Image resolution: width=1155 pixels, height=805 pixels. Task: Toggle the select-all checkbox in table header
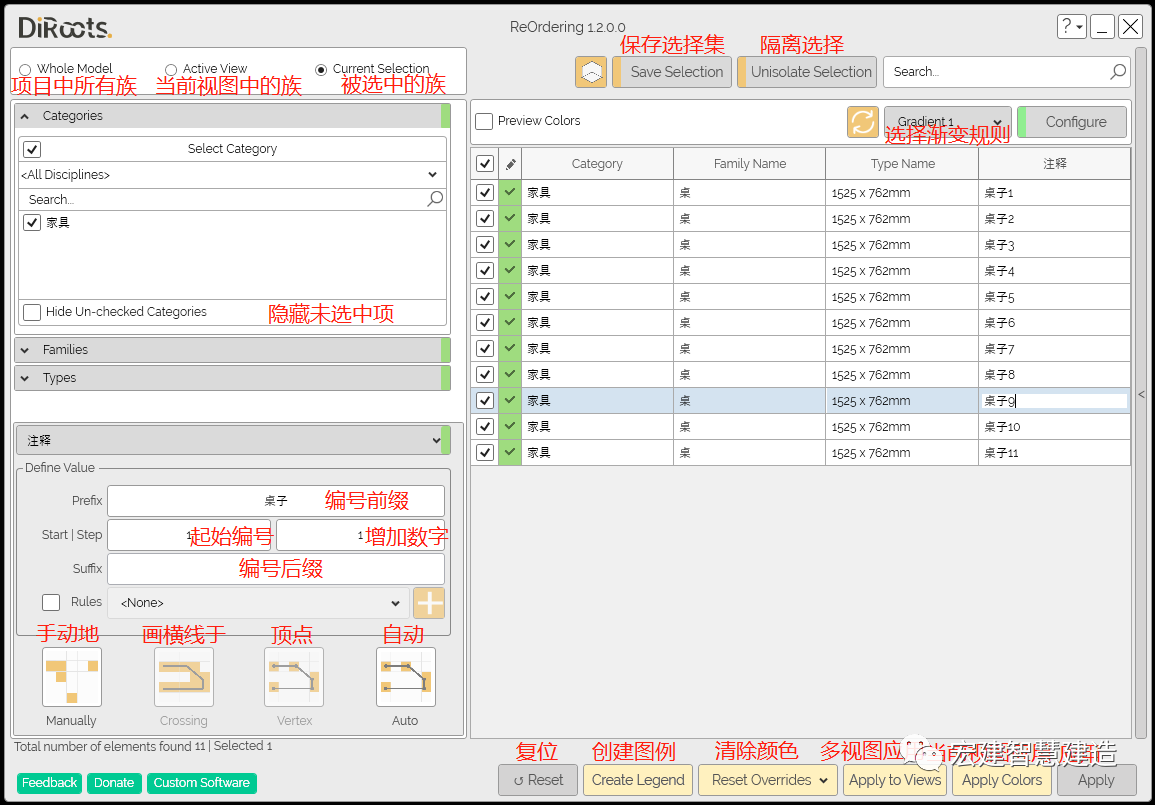[x=485, y=164]
